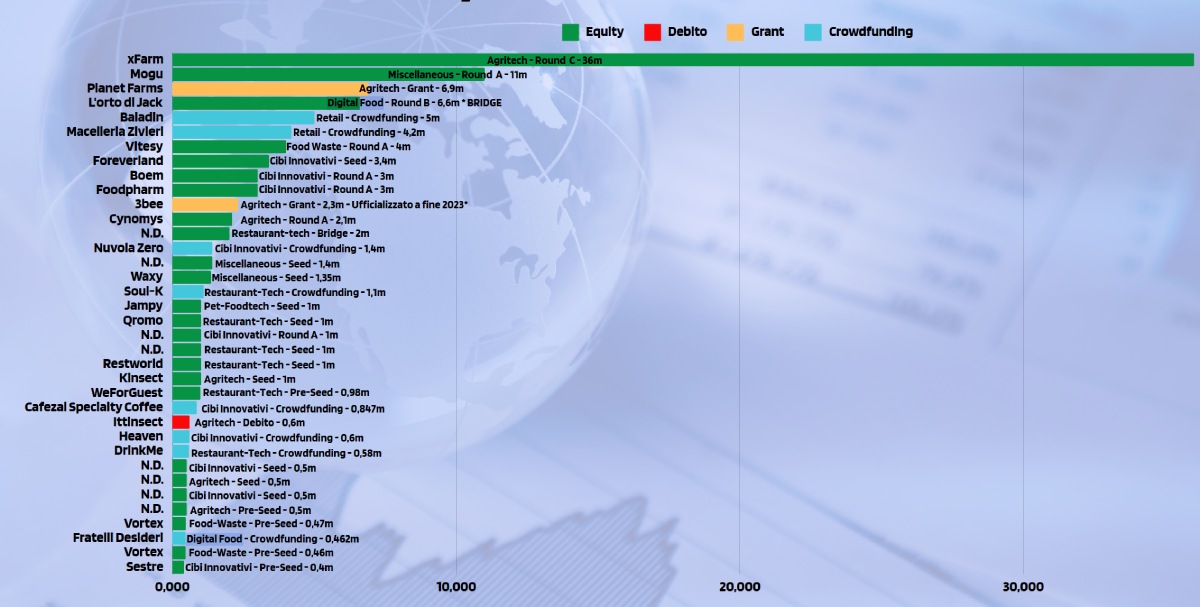Toggle the Equity series legend label

[x=604, y=32]
